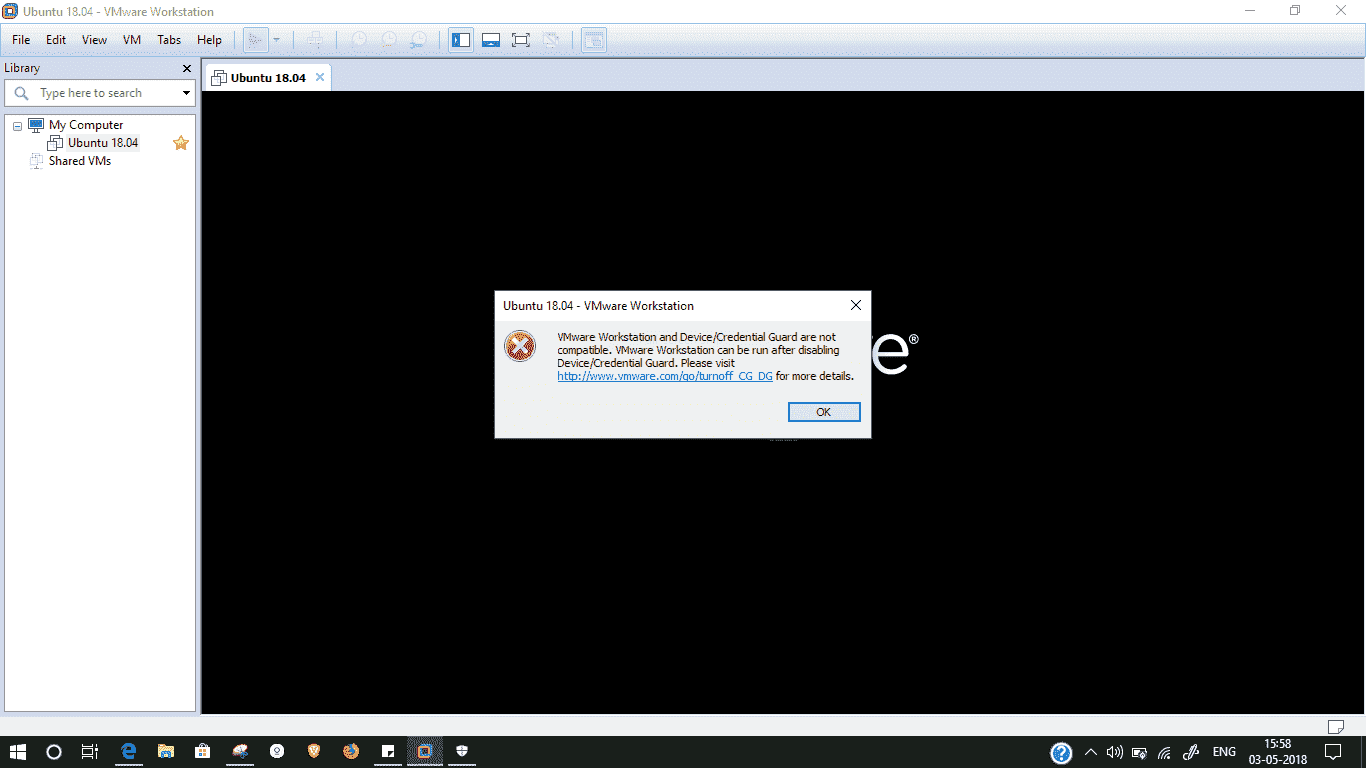Open the Windows Start menu
1366x768 pixels.
[x=18, y=751]
